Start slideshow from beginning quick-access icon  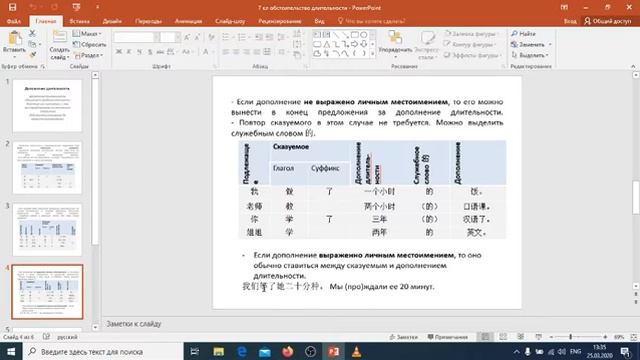click(76, 7)
